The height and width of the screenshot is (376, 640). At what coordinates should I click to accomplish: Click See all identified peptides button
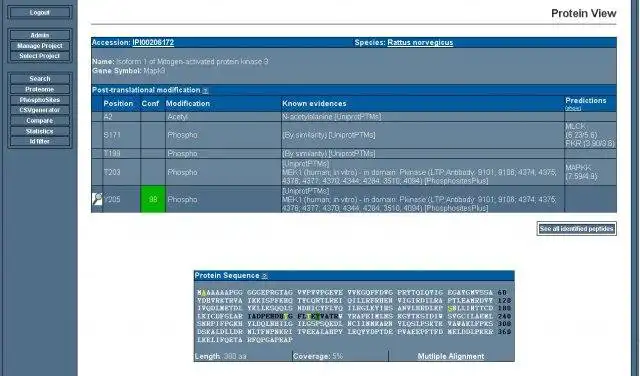click(576, 229)
